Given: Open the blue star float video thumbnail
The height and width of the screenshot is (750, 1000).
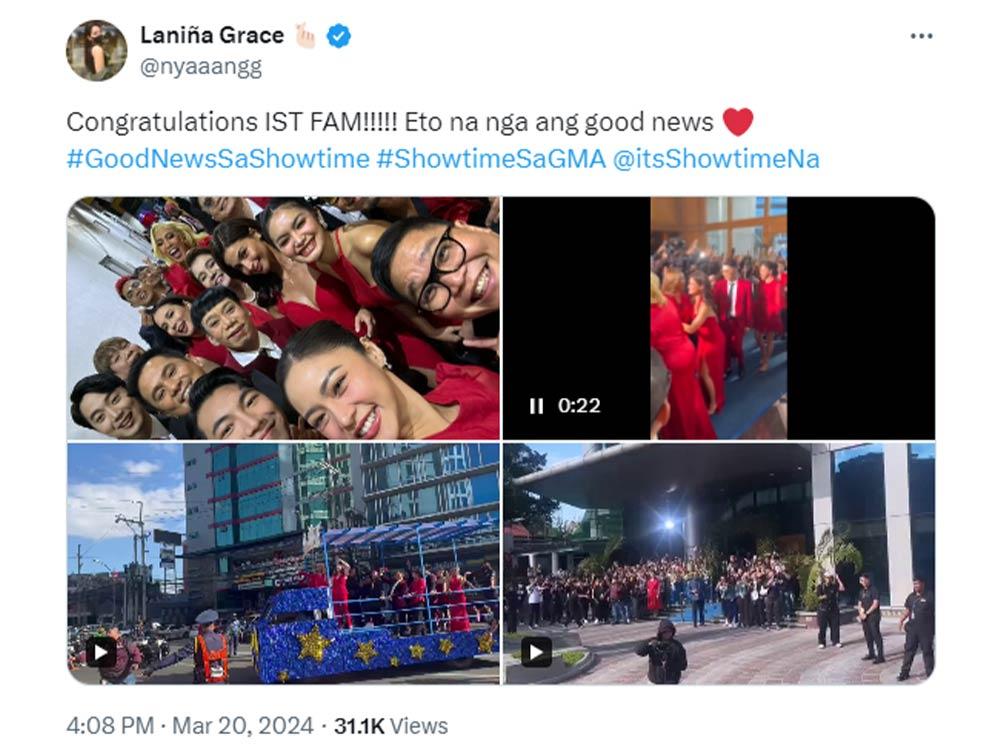Looking at the screenshot, I should point(283,564).
